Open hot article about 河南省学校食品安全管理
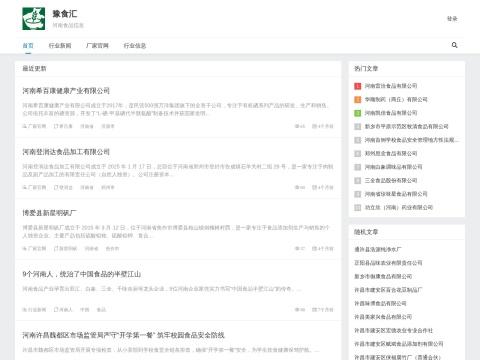The image size is (480, 360). click(x=412, y=140)
